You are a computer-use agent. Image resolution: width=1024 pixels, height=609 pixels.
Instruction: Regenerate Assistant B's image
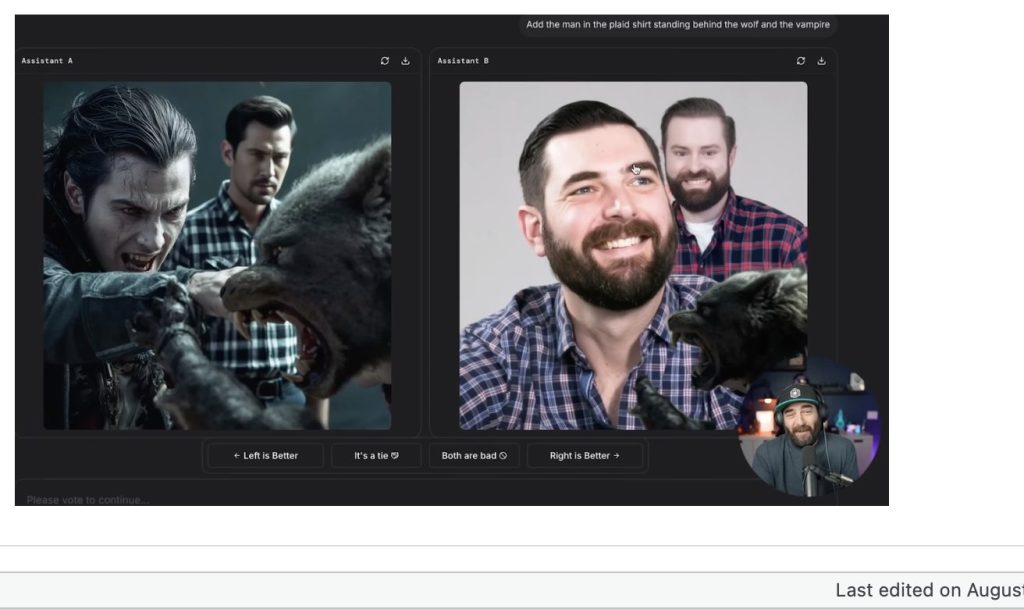coord(800,60)
